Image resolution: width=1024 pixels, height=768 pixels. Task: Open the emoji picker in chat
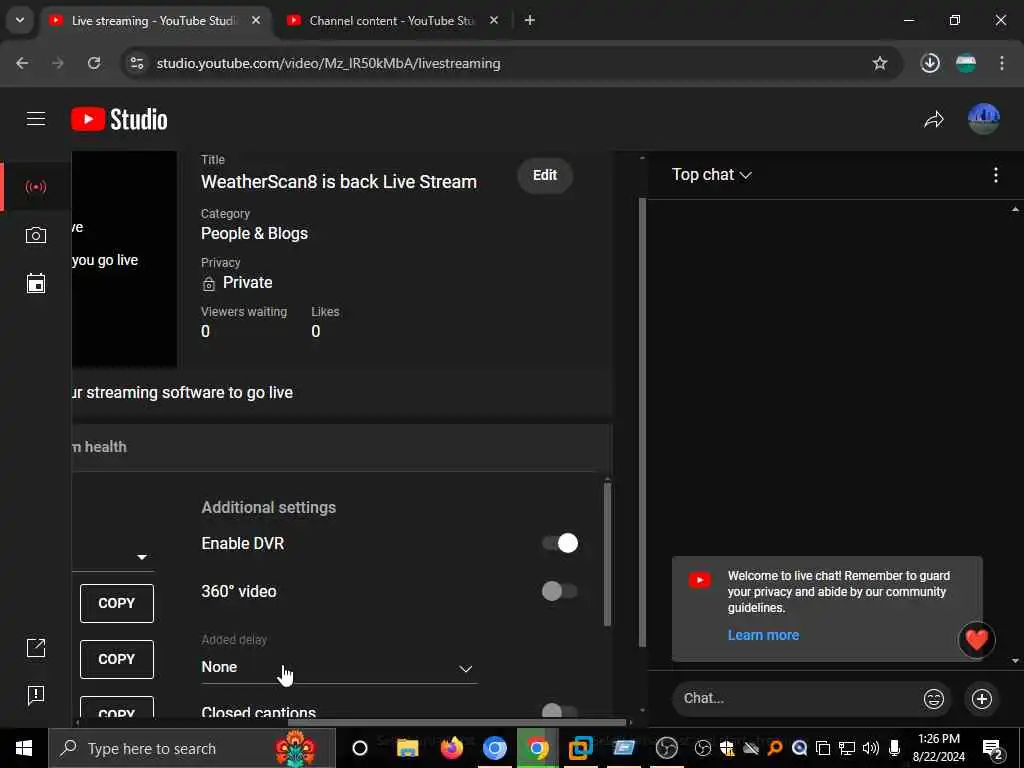point(934,699)
